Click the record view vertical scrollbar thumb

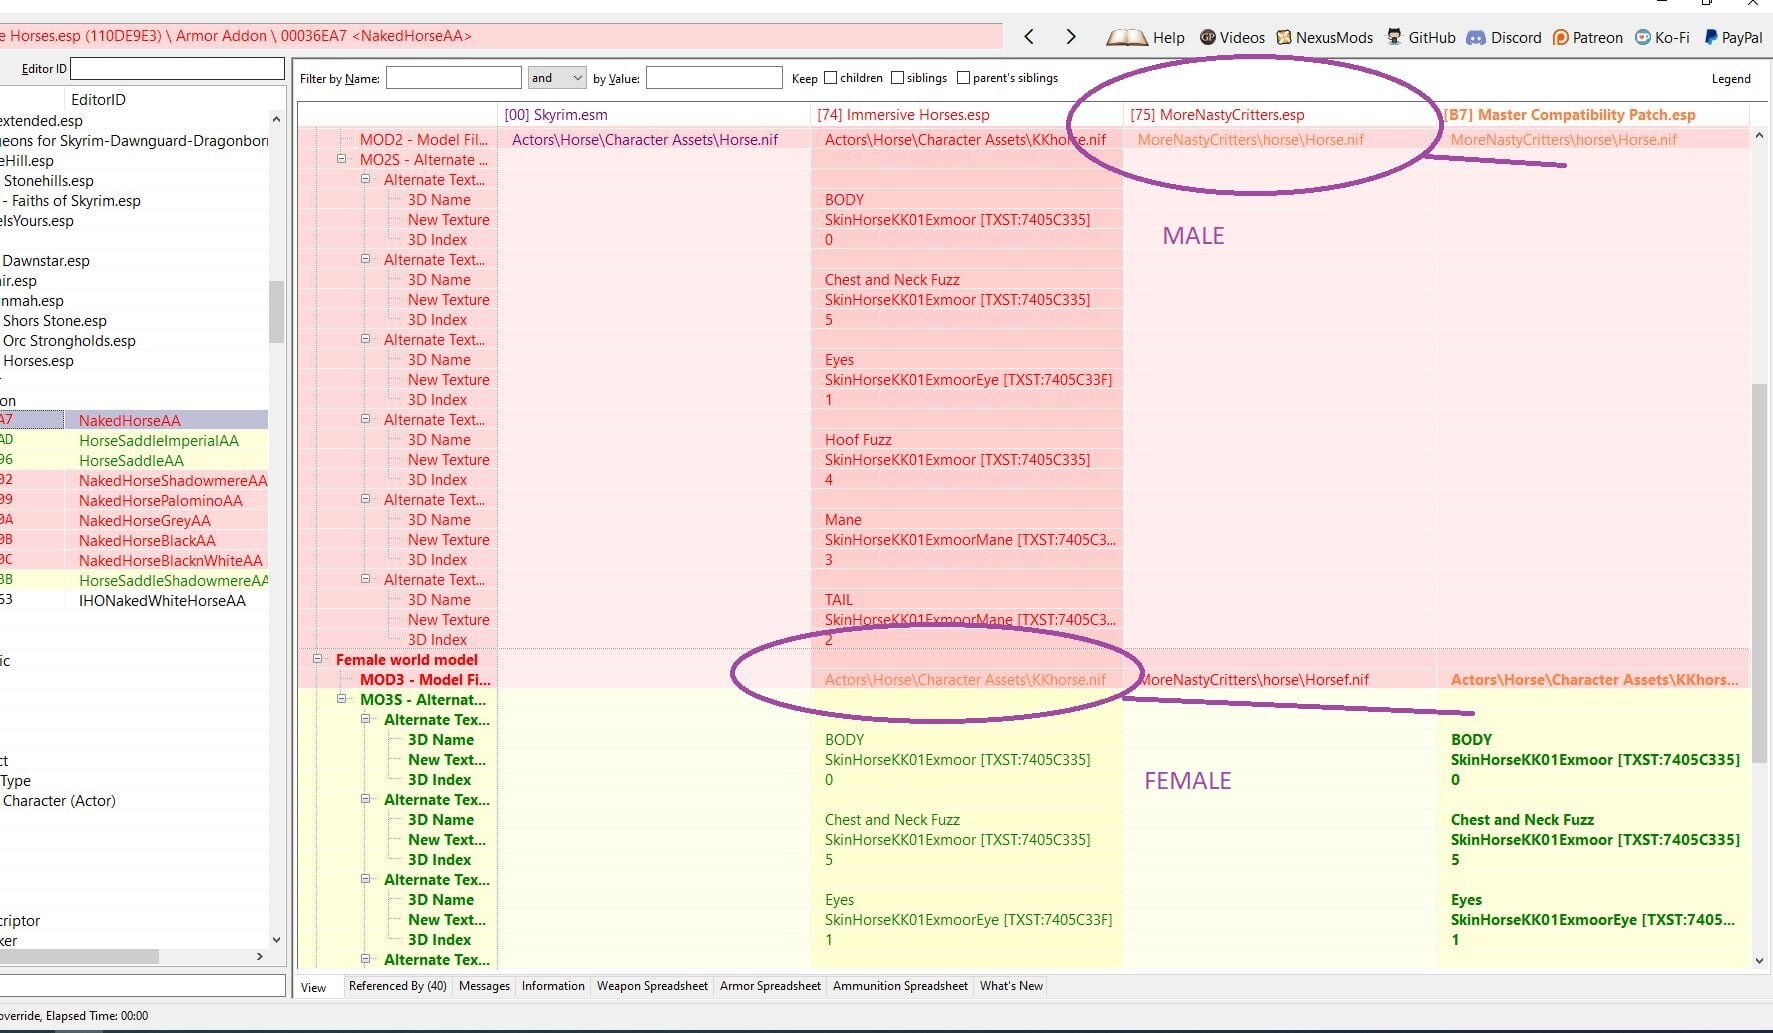[1760, 573]
